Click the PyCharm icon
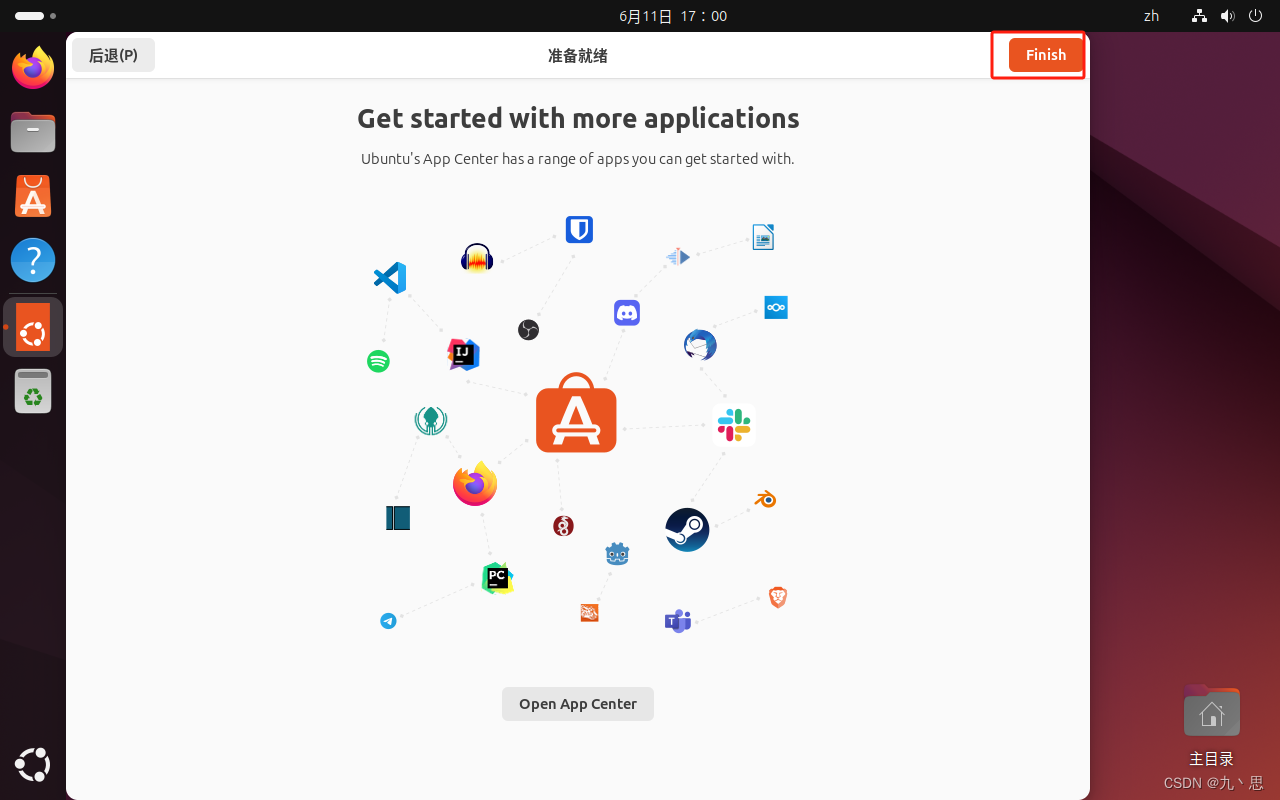The width and height of the screenshot is (1280, 800). 497,578
